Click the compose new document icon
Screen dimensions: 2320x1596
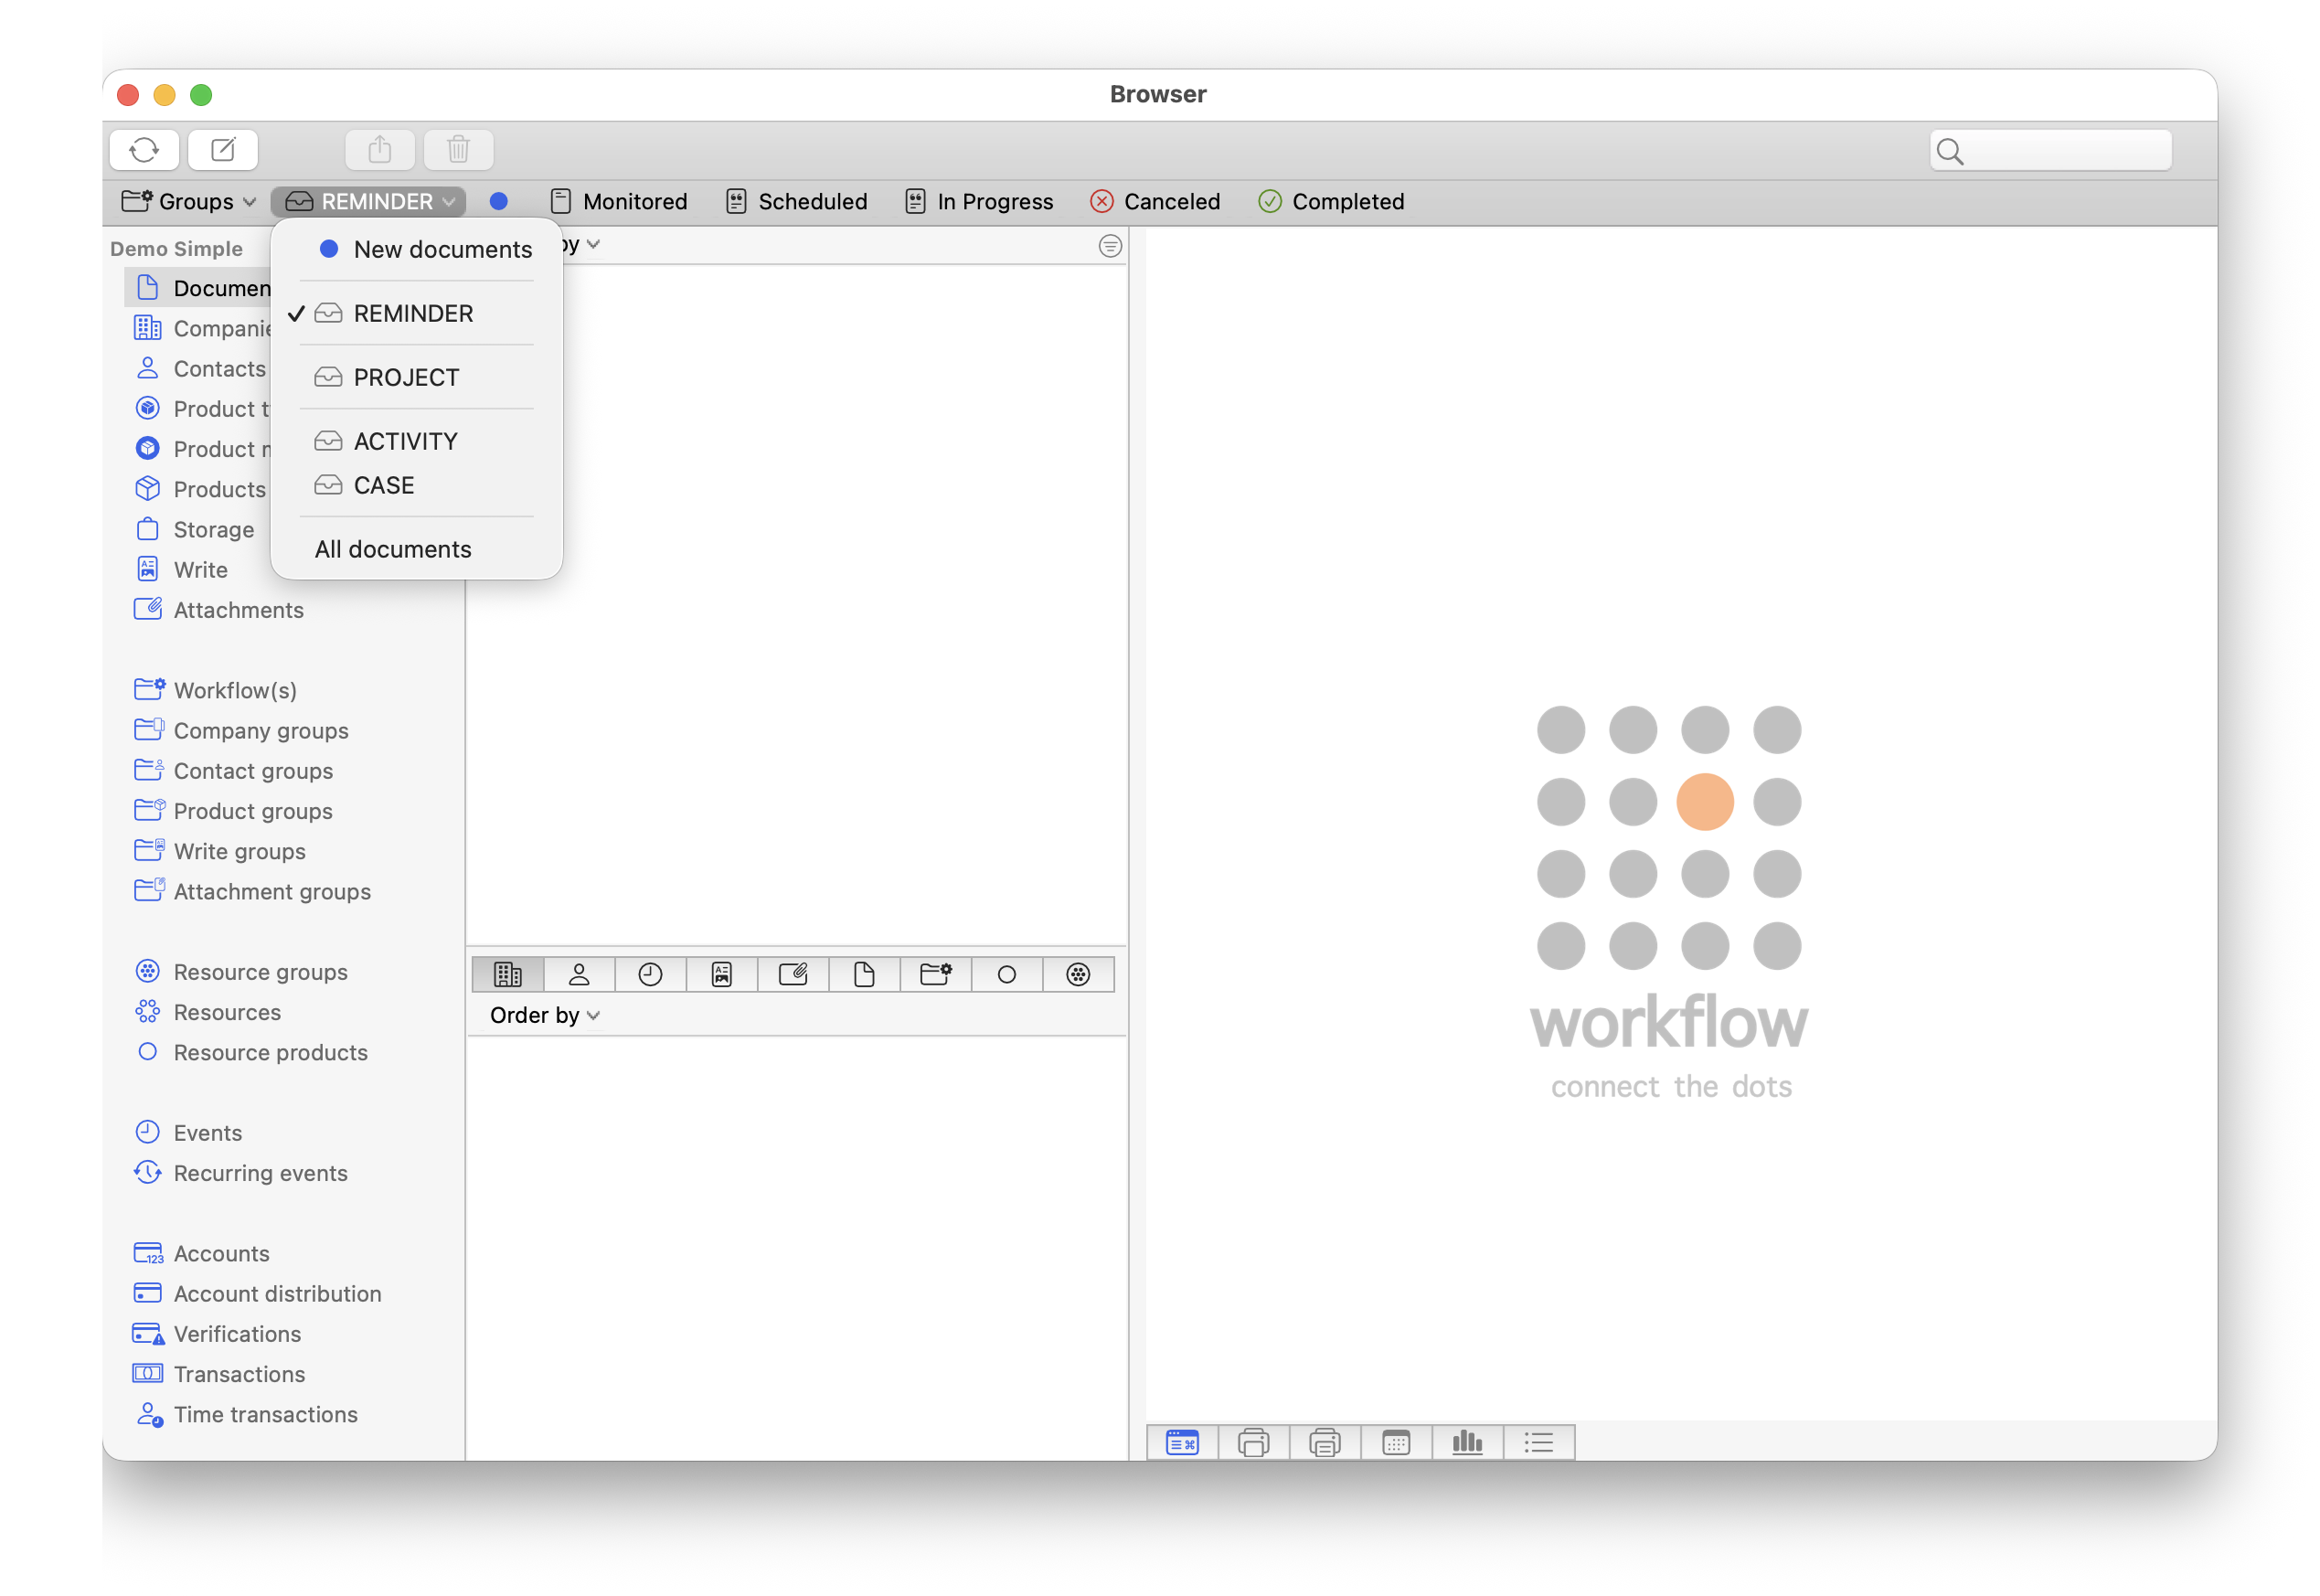click(223, 150)
